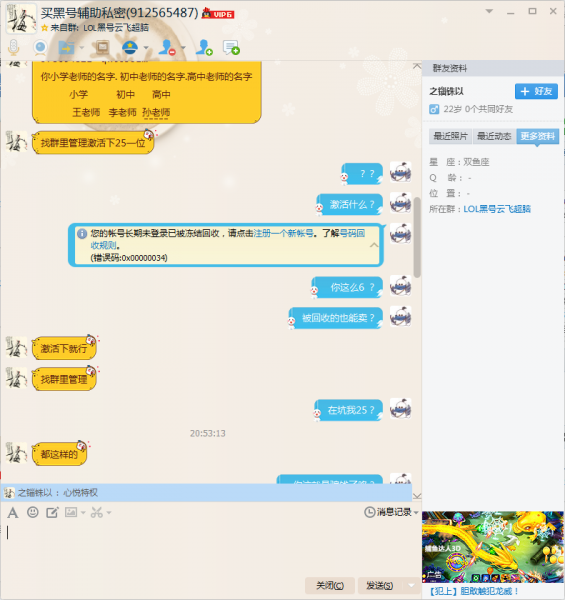Start a voice call with the microphone icon

13,47
